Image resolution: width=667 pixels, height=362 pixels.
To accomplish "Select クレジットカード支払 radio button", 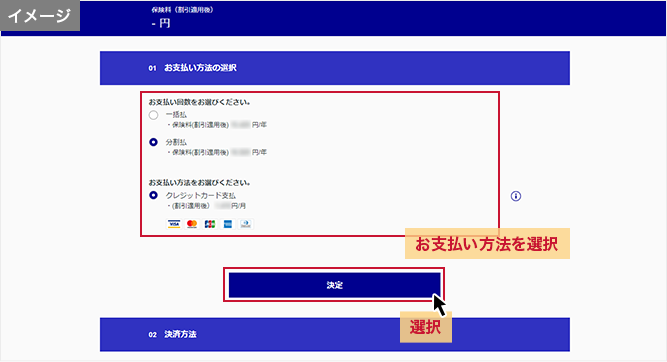I will click(x=154, y=195).
